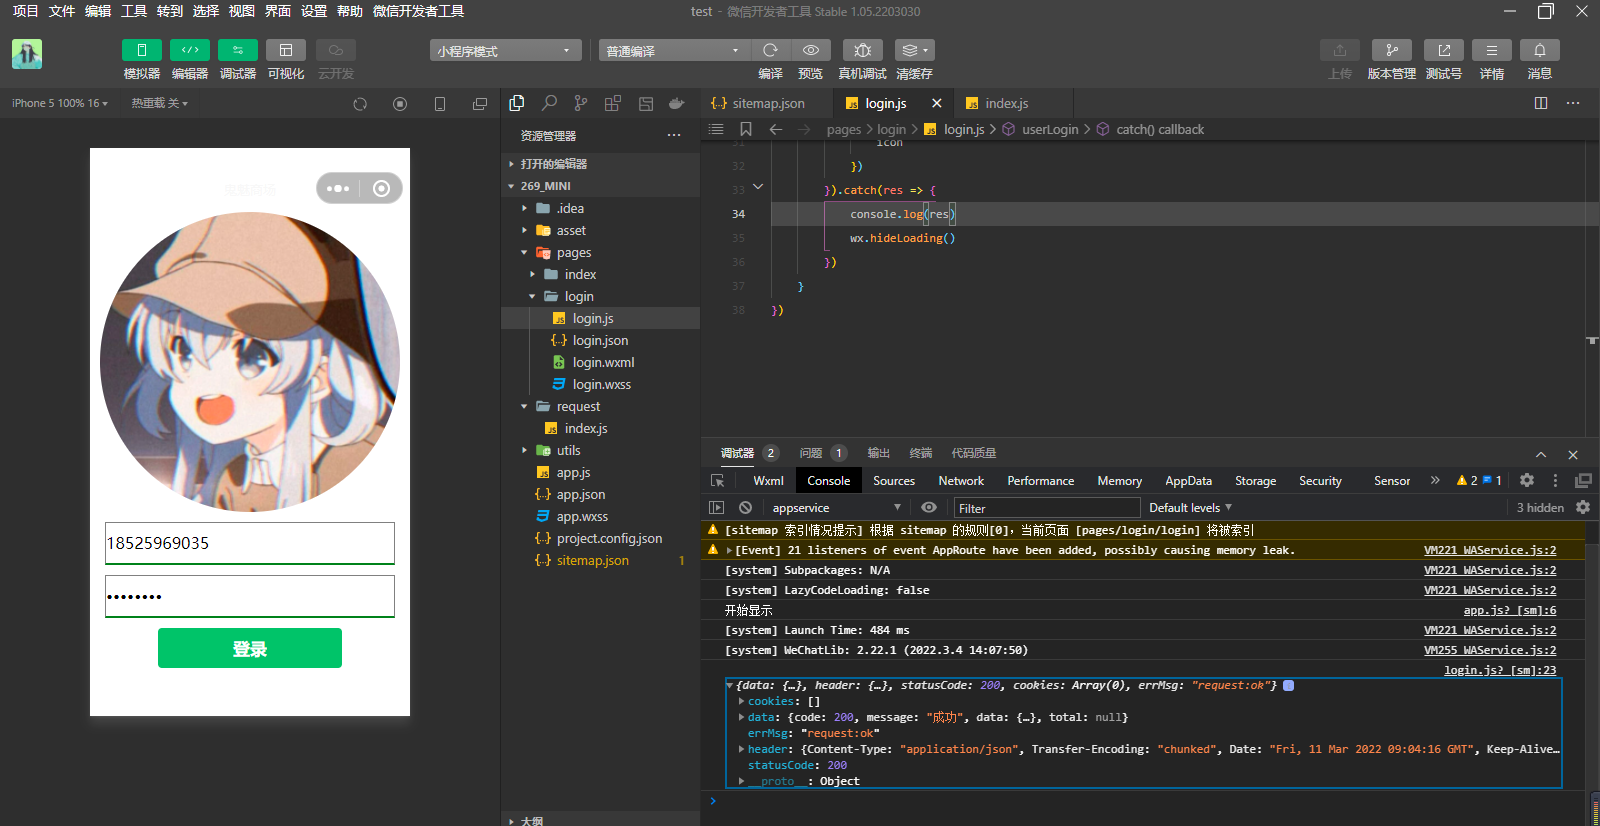Viewport: 1600px width, 826px height.
Task: Toggle live expression eye icon
Action: [x=929, y=507]
